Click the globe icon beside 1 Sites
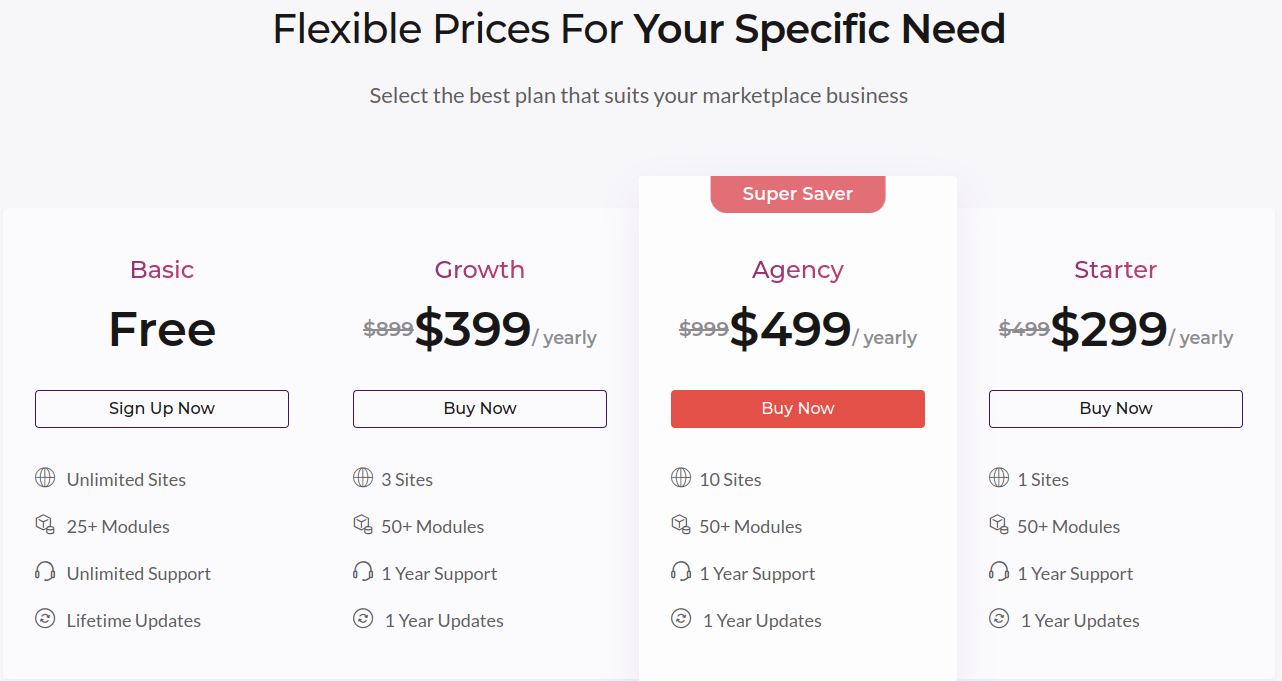 [x=999, y=478]
